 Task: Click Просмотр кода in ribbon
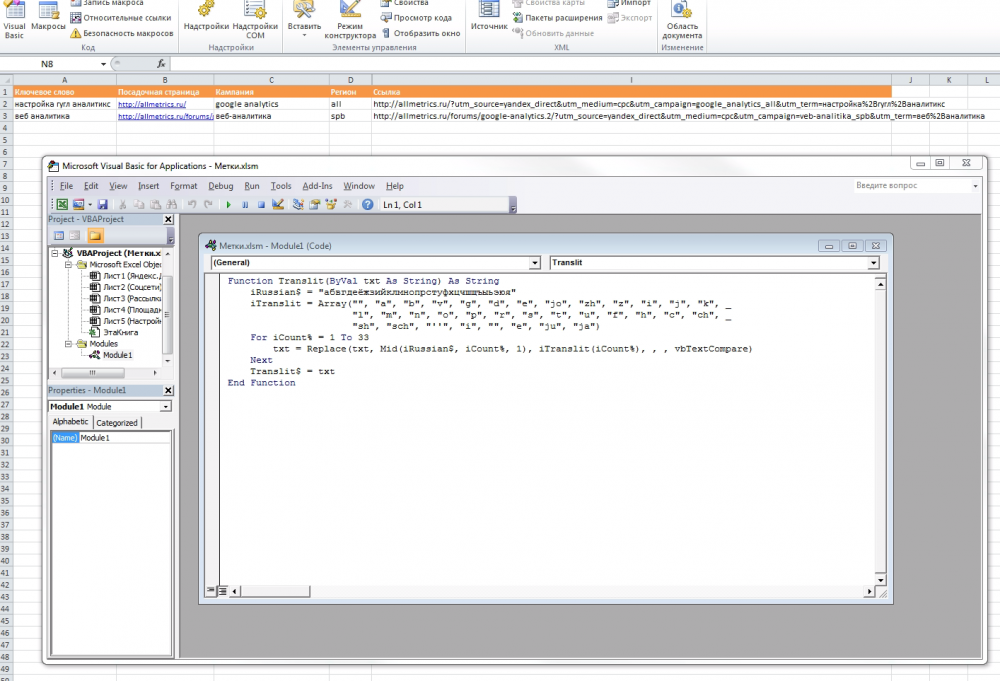point(416,18)
